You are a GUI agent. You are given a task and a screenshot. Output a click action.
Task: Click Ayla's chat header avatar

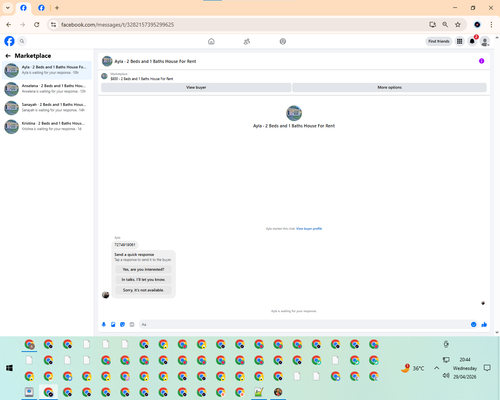pyautogui.click(x=107, y=61)
